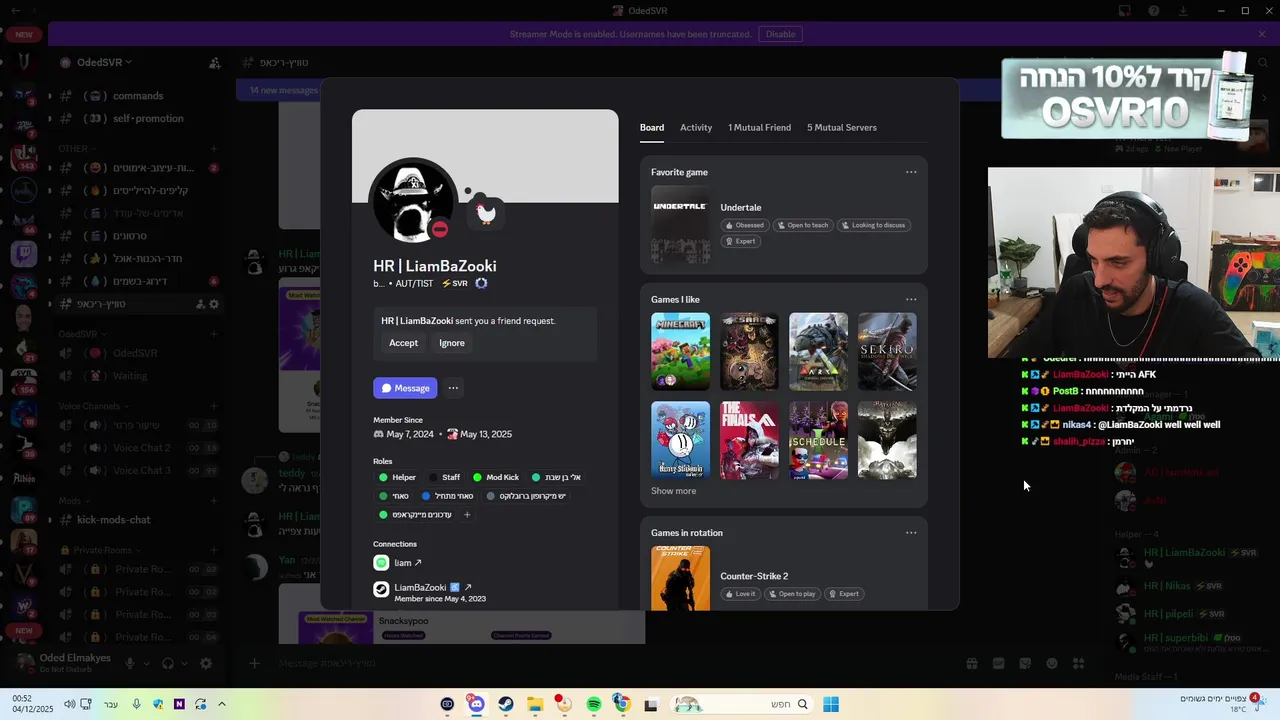This screenshot has height=720, width=1280.
Task: Open Steam from the Windows taskbar
Action: 506,704
